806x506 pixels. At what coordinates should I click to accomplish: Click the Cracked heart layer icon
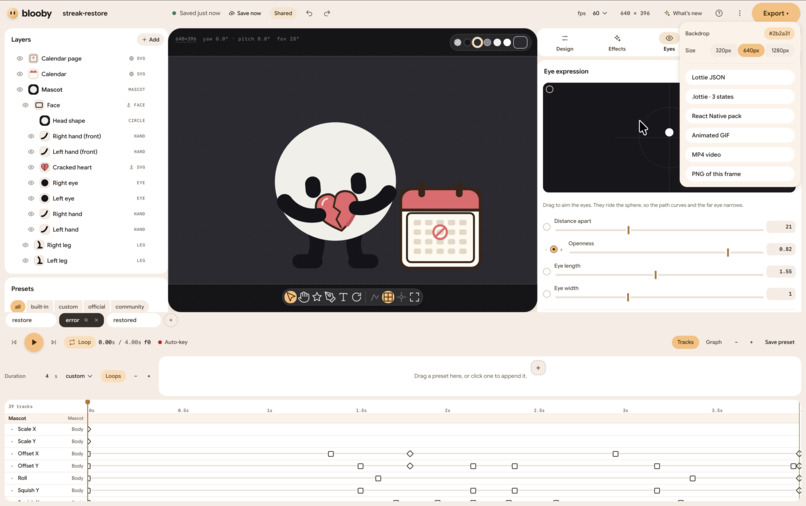[45, 167]
